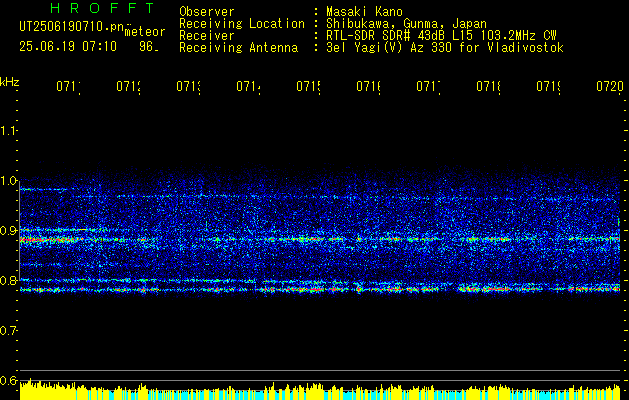Click the 0720 time marker
The height and width of the screenshot is (400, 629).
tap(610, 87)
